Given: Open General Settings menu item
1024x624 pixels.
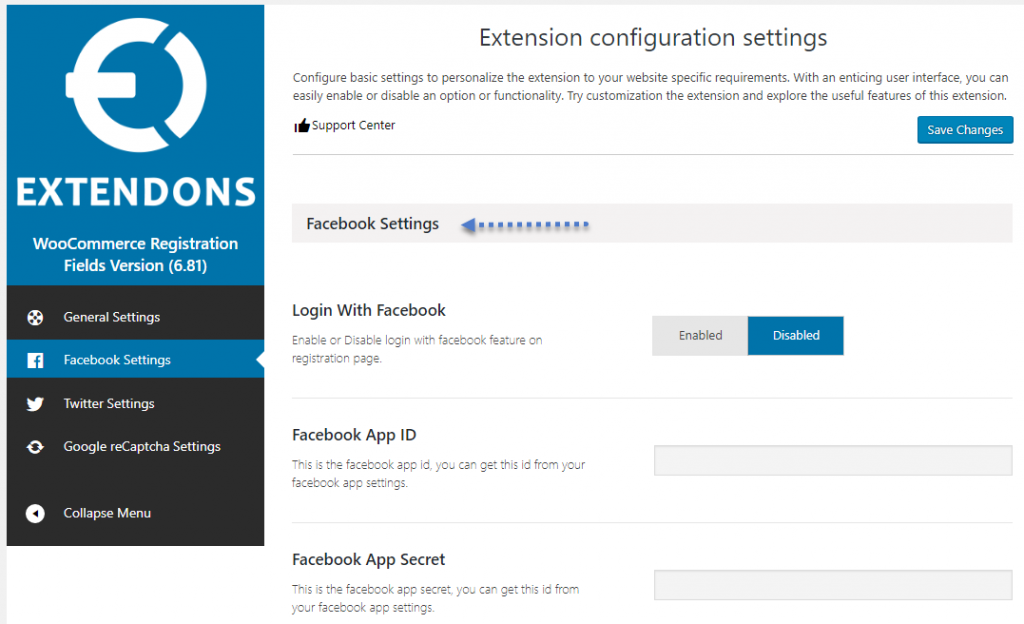Looking at the screenshot, I should click(135, 317).
